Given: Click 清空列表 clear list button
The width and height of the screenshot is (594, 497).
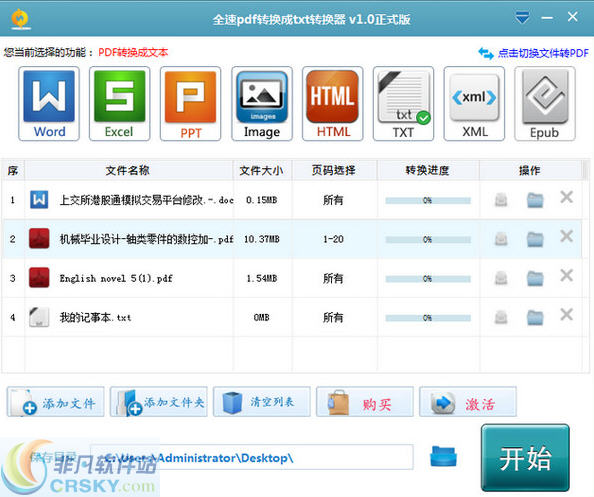Looking at the screenshot, I should (x=262, y=402).
